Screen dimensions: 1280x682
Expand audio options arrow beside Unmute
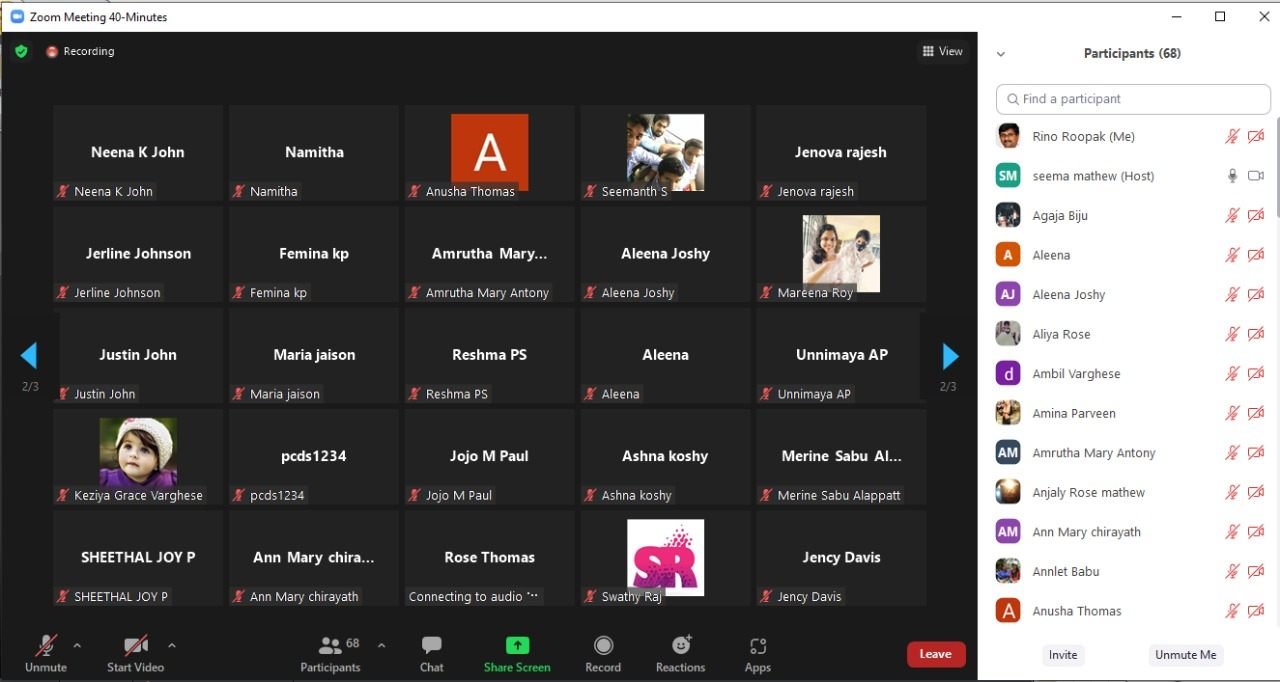(x=77, y=645)
